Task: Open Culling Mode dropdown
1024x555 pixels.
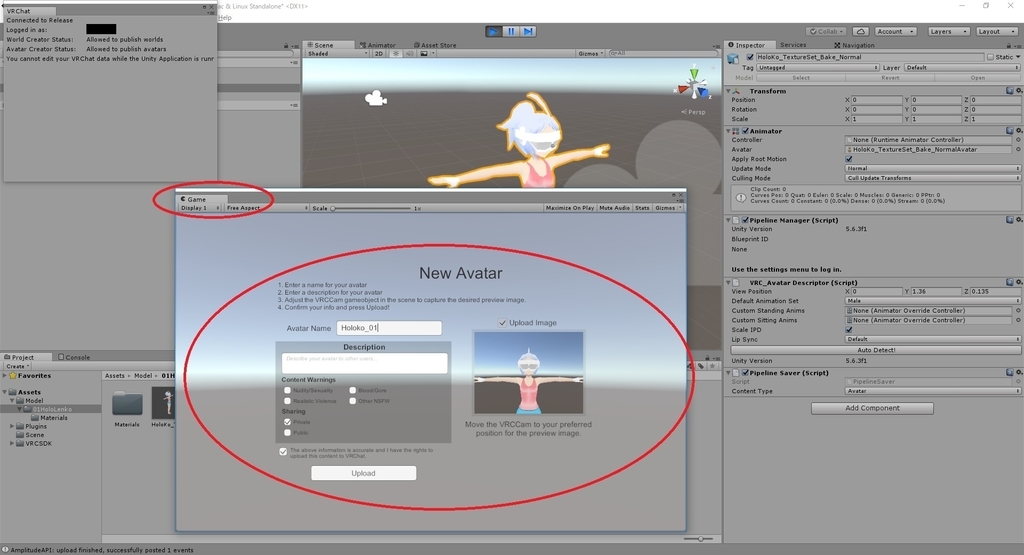Action: [933, 178]
